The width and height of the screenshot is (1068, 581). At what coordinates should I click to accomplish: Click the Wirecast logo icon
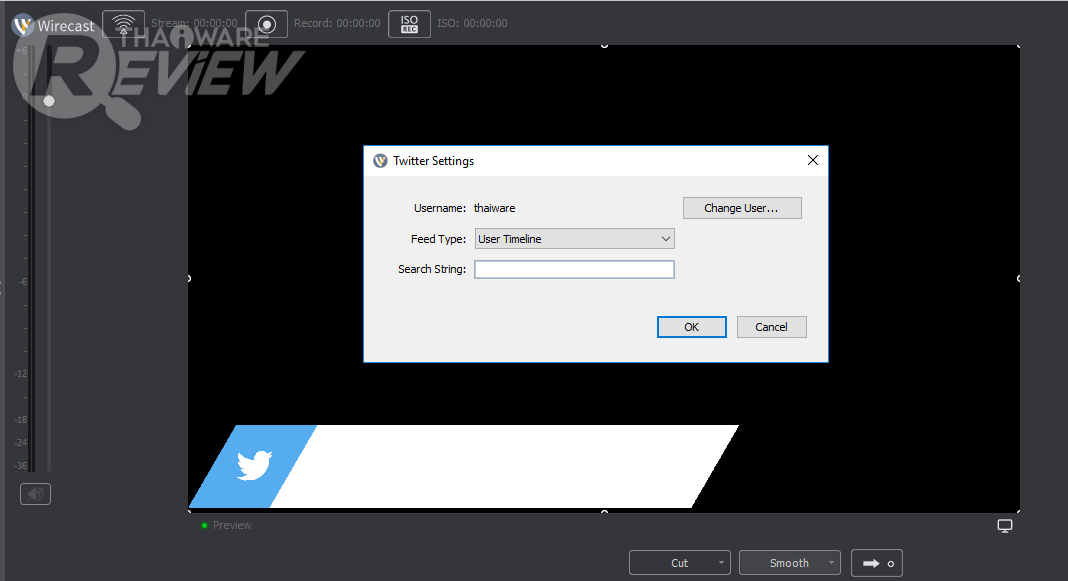coord(23,25)
